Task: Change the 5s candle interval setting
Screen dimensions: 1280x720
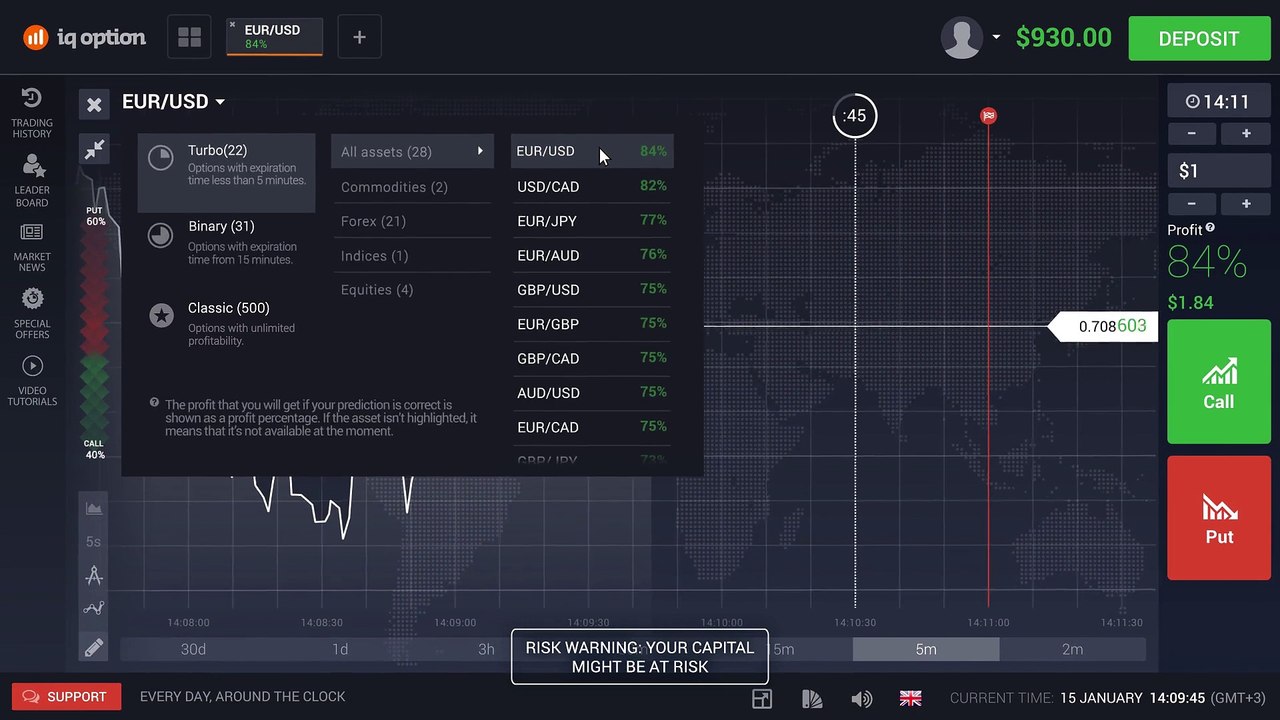Action: (93, 542)
